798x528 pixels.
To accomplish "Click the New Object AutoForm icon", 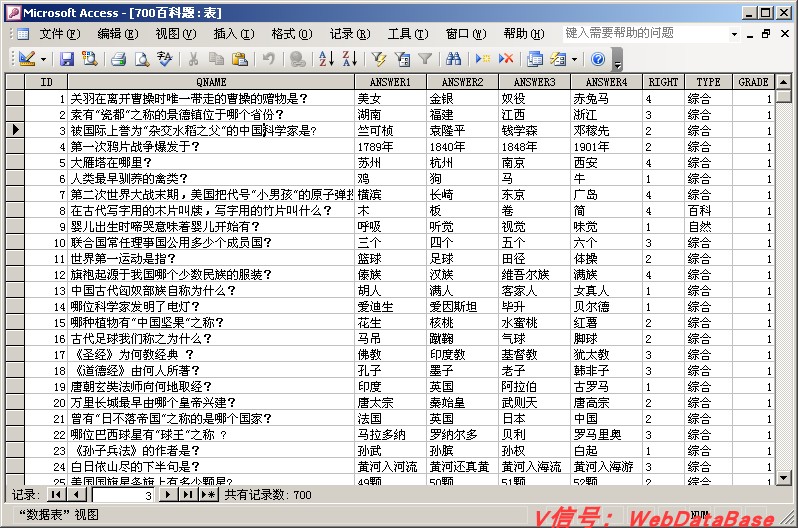I will click(558, 59).
